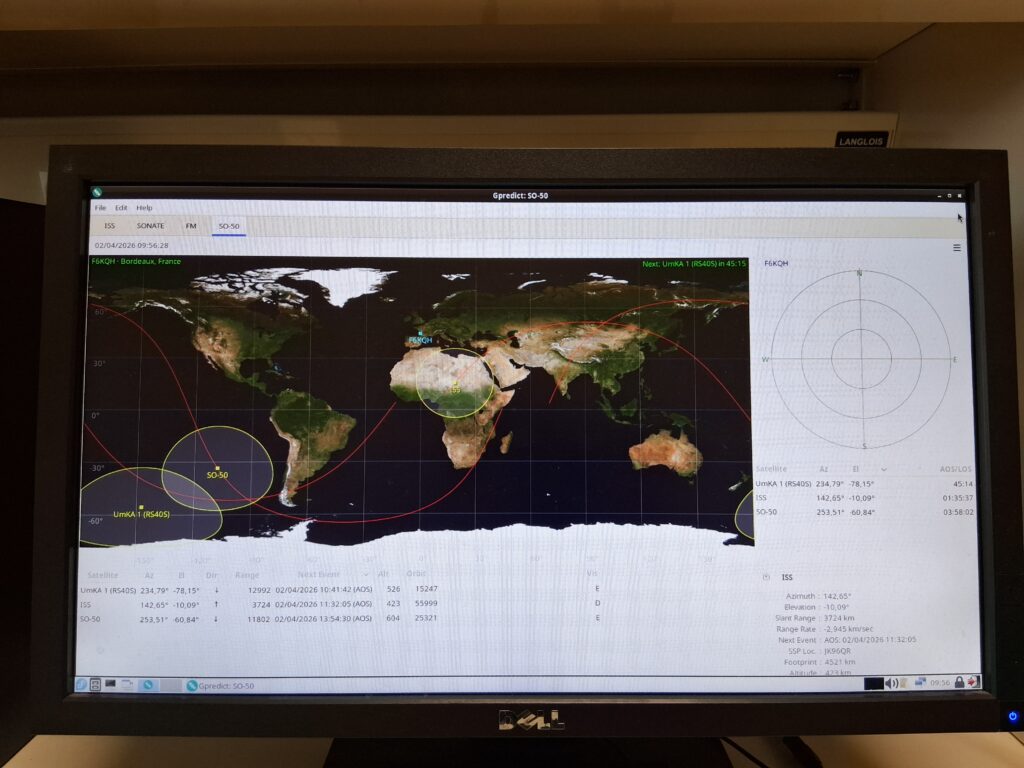The width and height of the screenshot is (1024, 768).
Task: Click the Gpredict icon in title bar
Action: point(98,193)
